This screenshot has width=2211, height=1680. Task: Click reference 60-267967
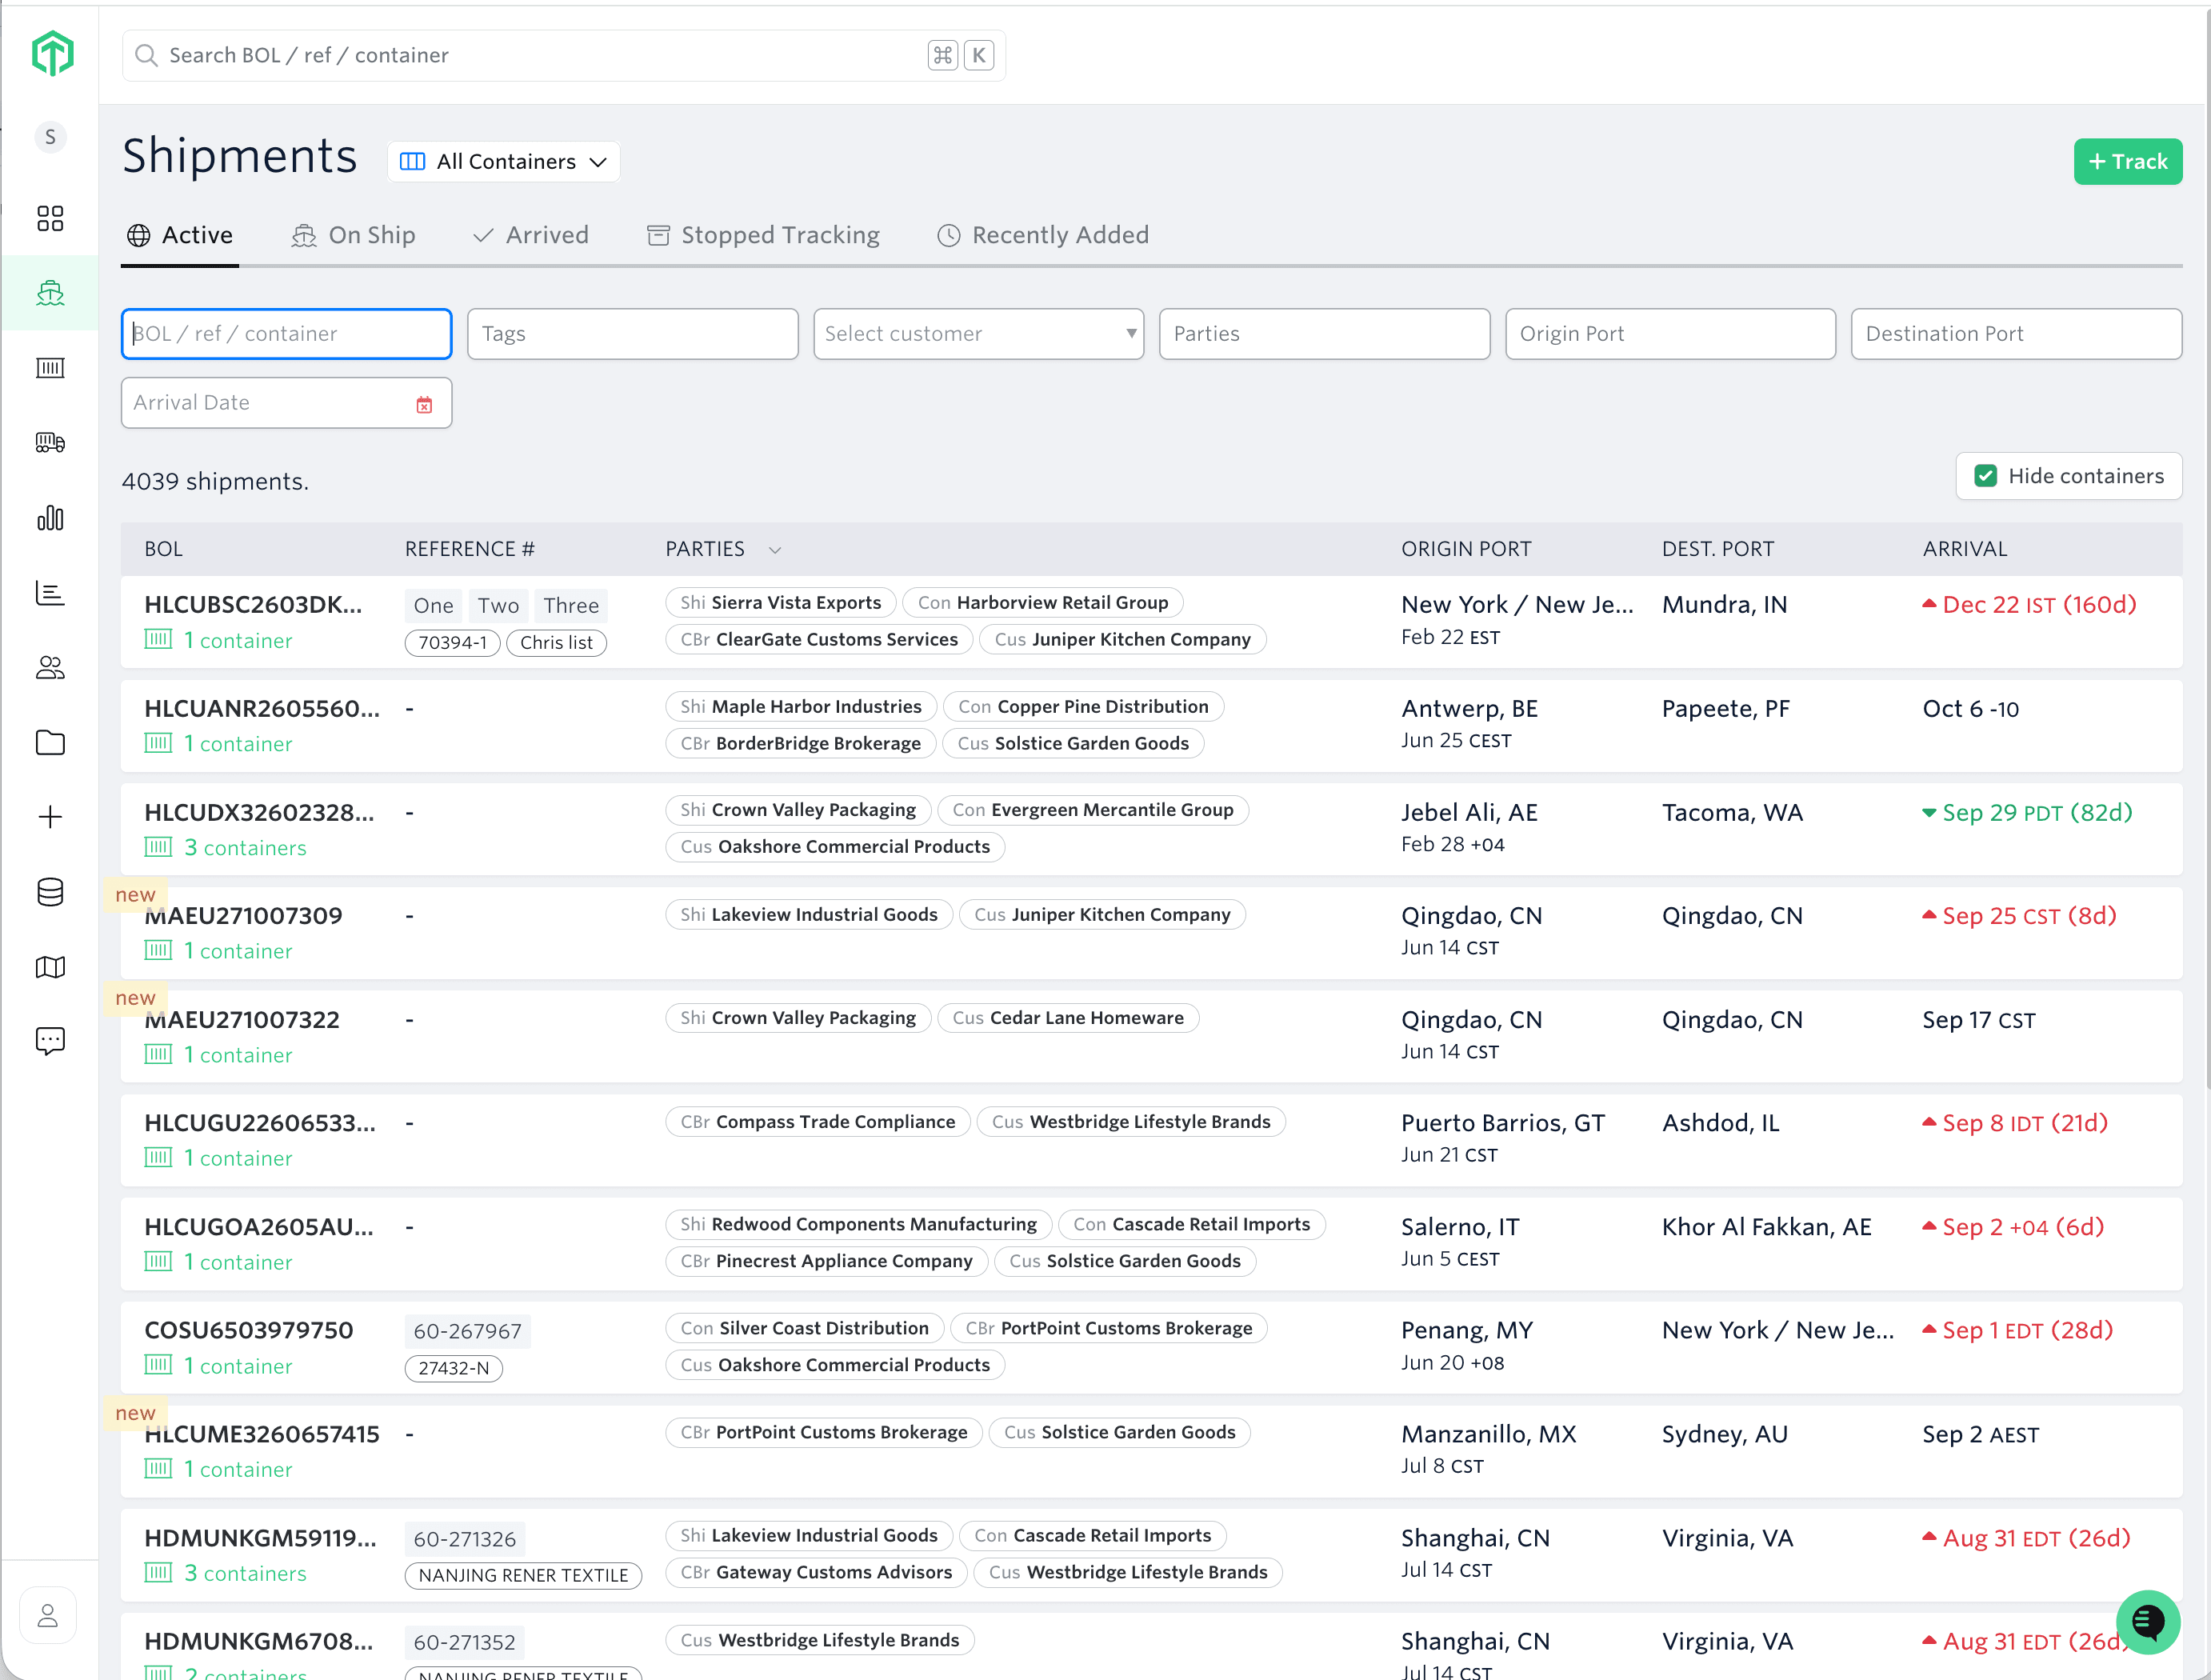coord(467,1331)
